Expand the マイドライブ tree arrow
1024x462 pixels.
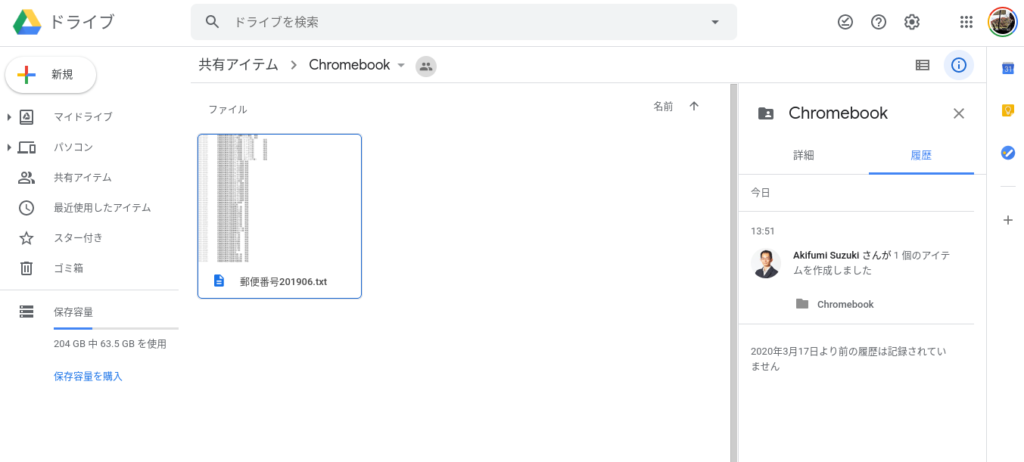[x=9, y=118]
